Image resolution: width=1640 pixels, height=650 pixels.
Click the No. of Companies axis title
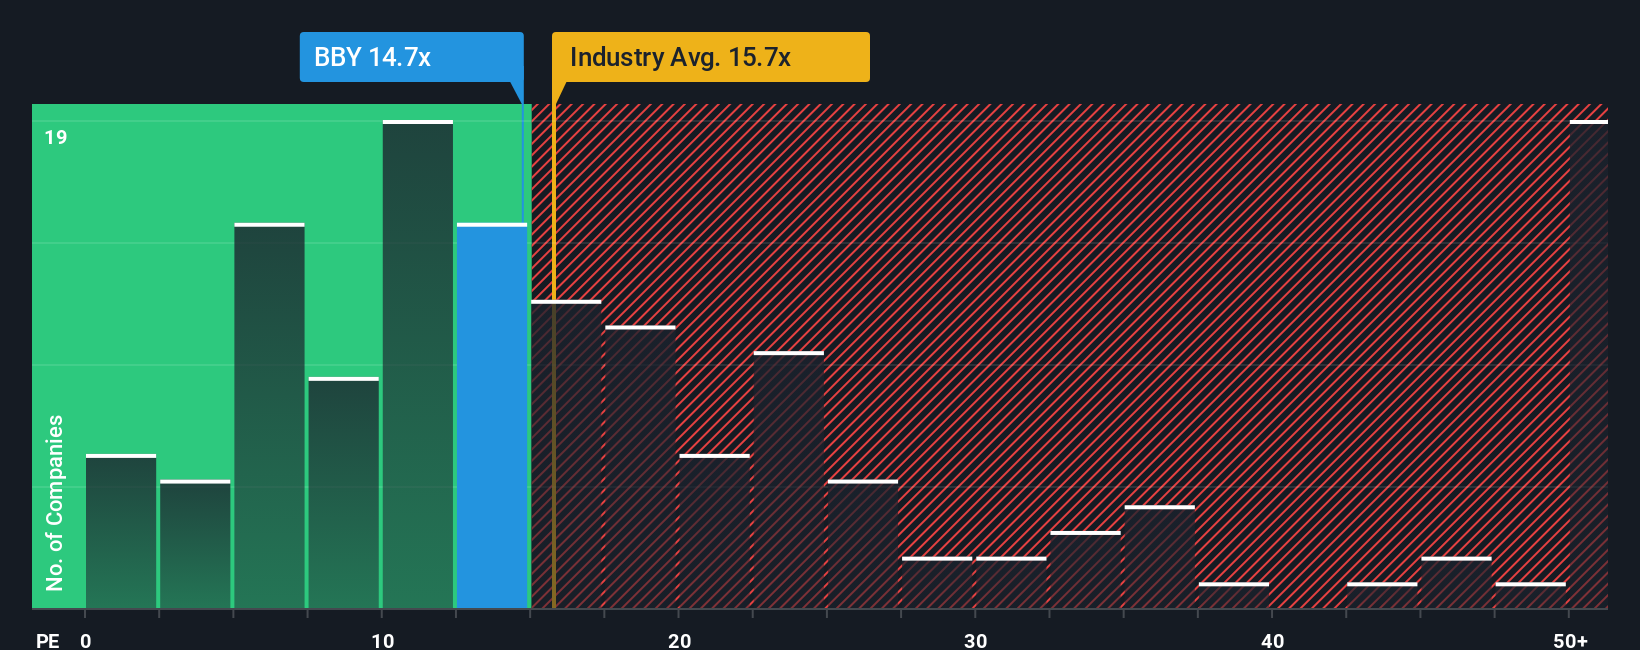click(55, 502)
